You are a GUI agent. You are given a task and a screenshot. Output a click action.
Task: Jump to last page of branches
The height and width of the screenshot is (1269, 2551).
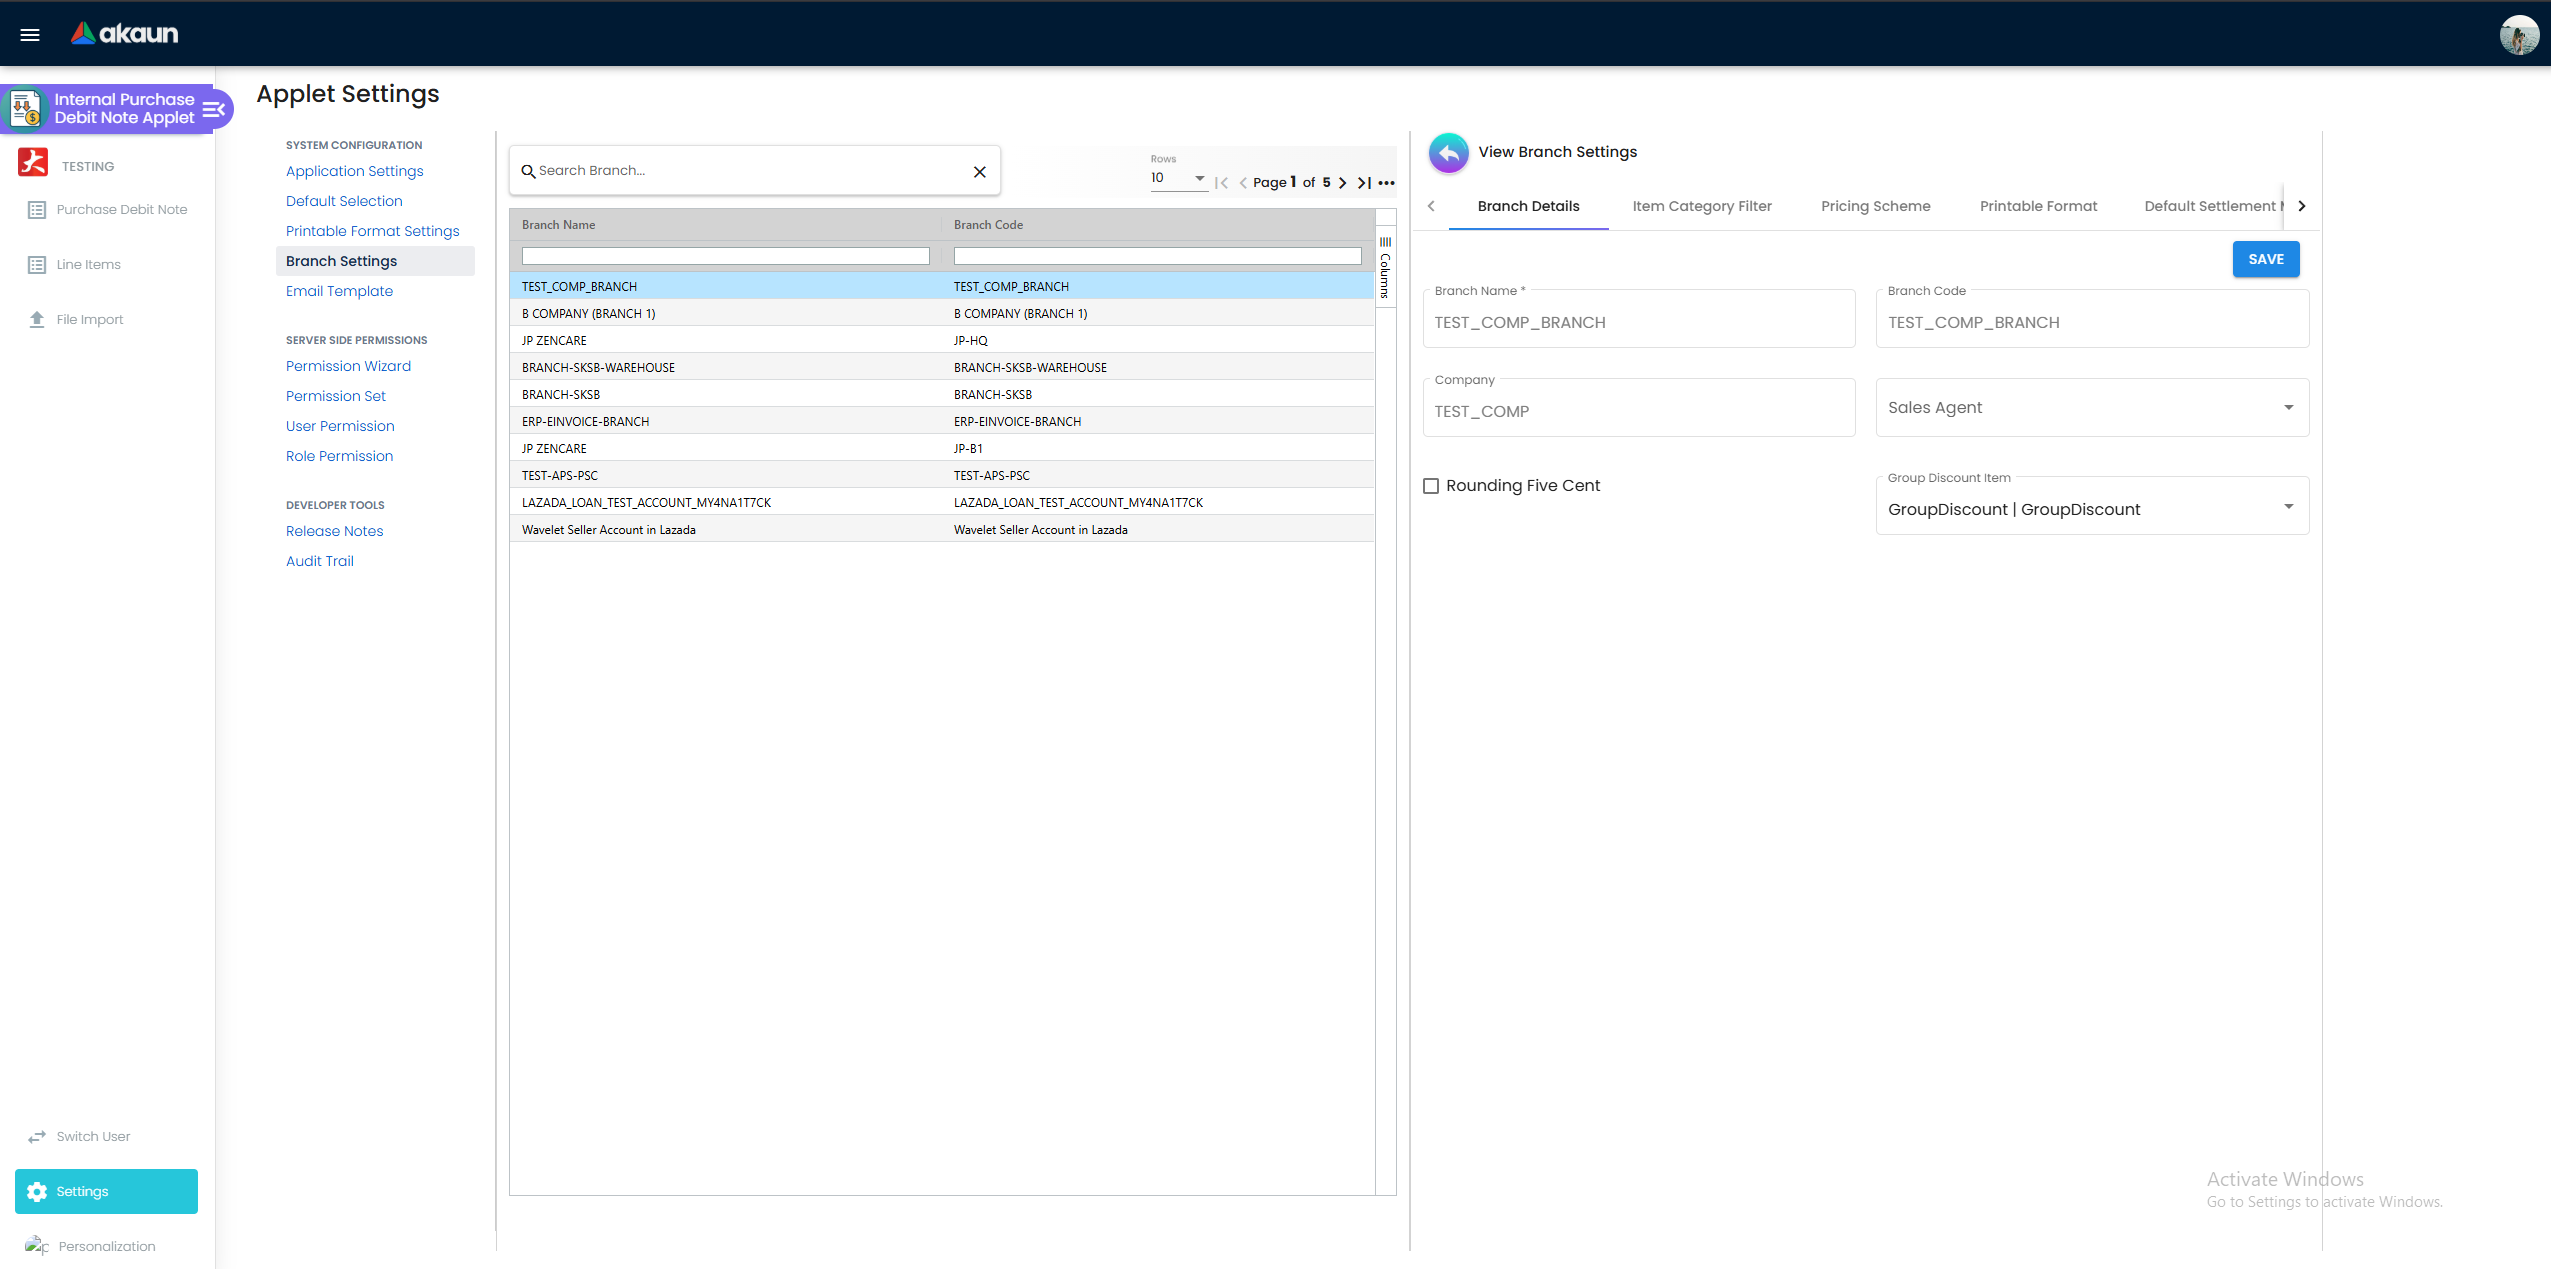(x=1364, y=183)
